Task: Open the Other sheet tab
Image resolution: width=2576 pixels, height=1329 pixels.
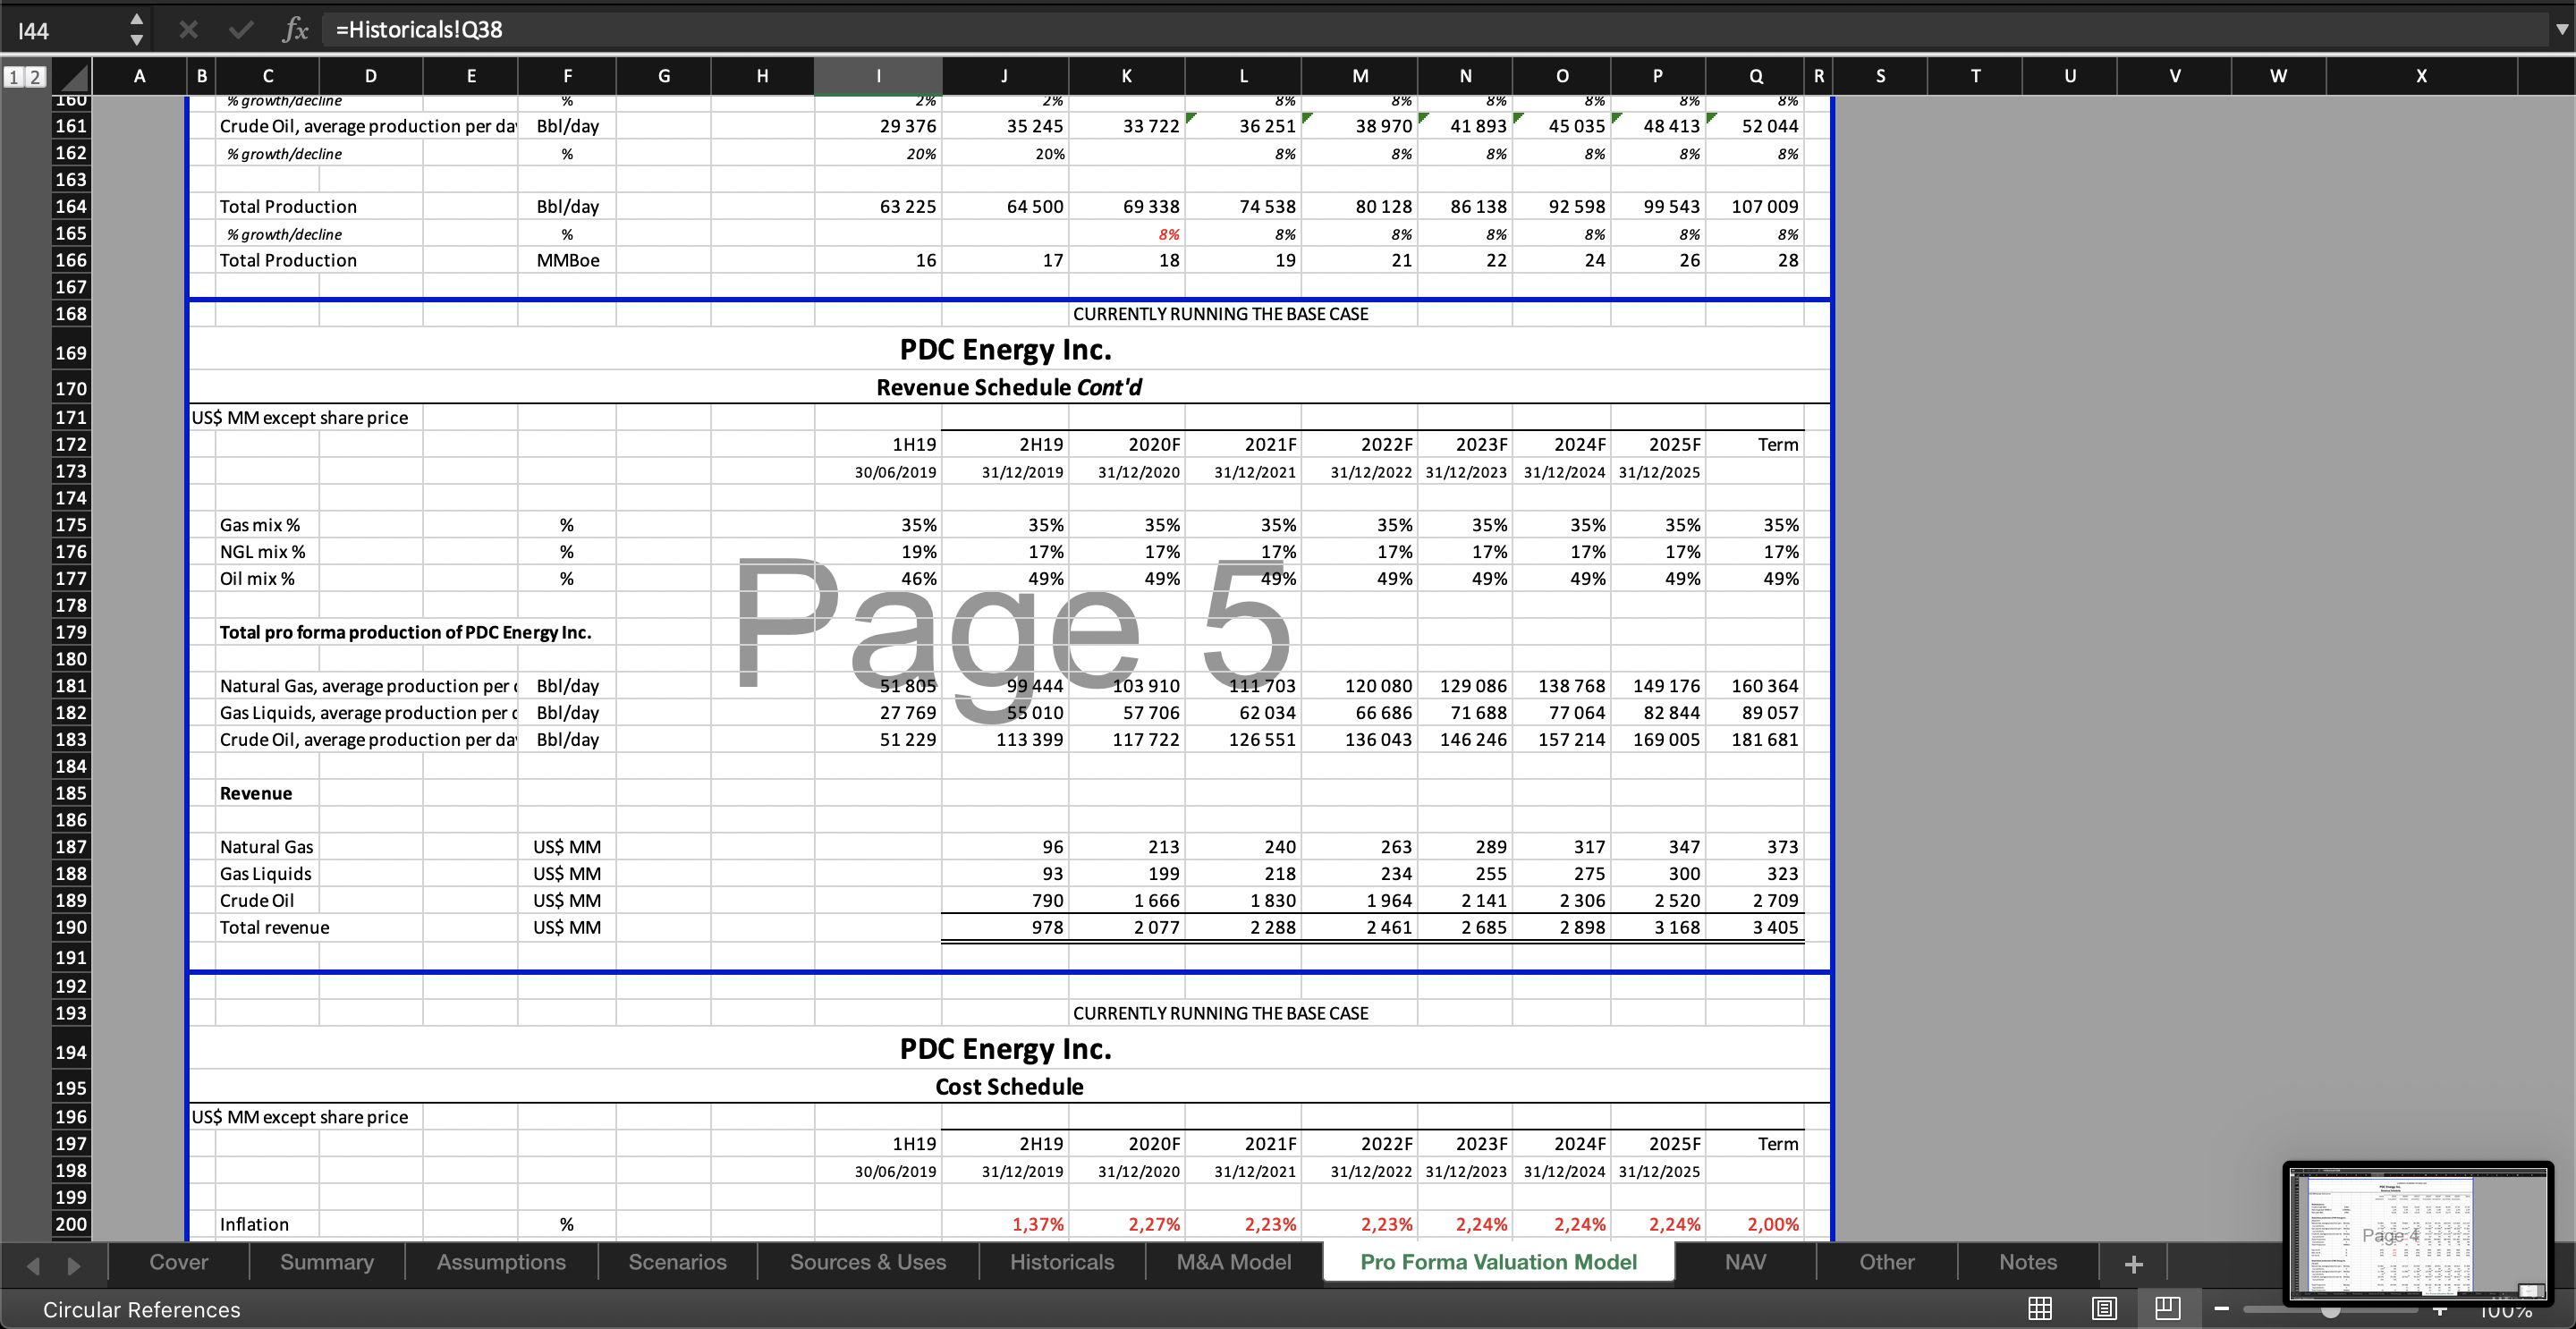Action: click(x=1887, y=1262)
